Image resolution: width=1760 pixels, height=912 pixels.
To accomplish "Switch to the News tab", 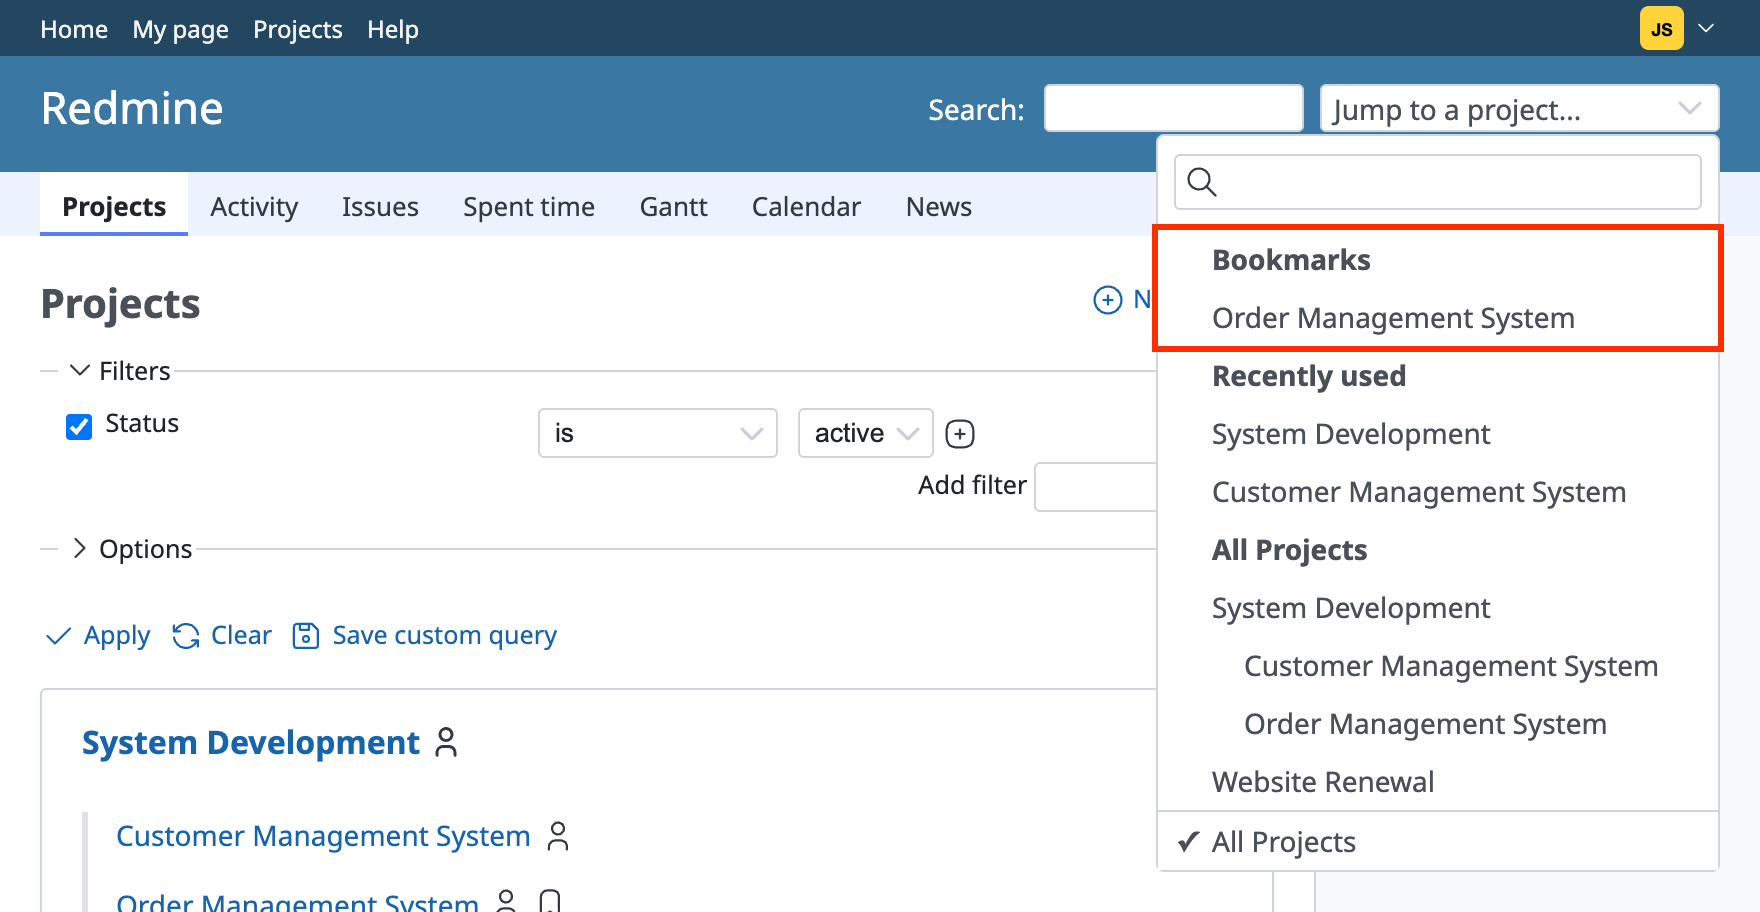I will click(x=939, y=207).
